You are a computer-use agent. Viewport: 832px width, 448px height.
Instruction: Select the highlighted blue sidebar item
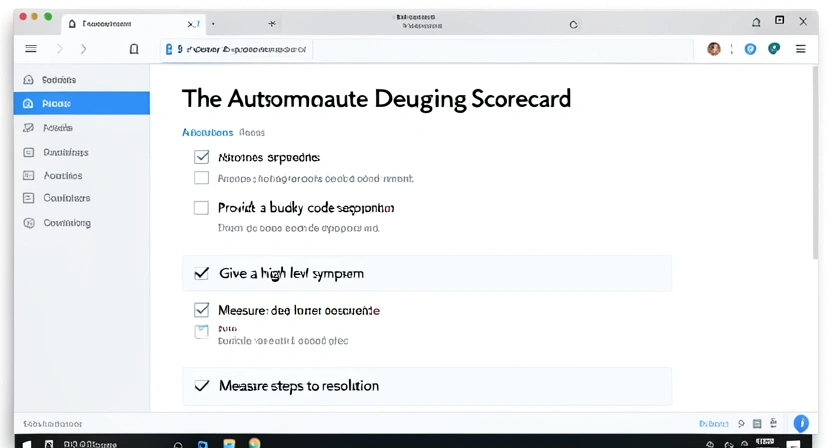82,104
